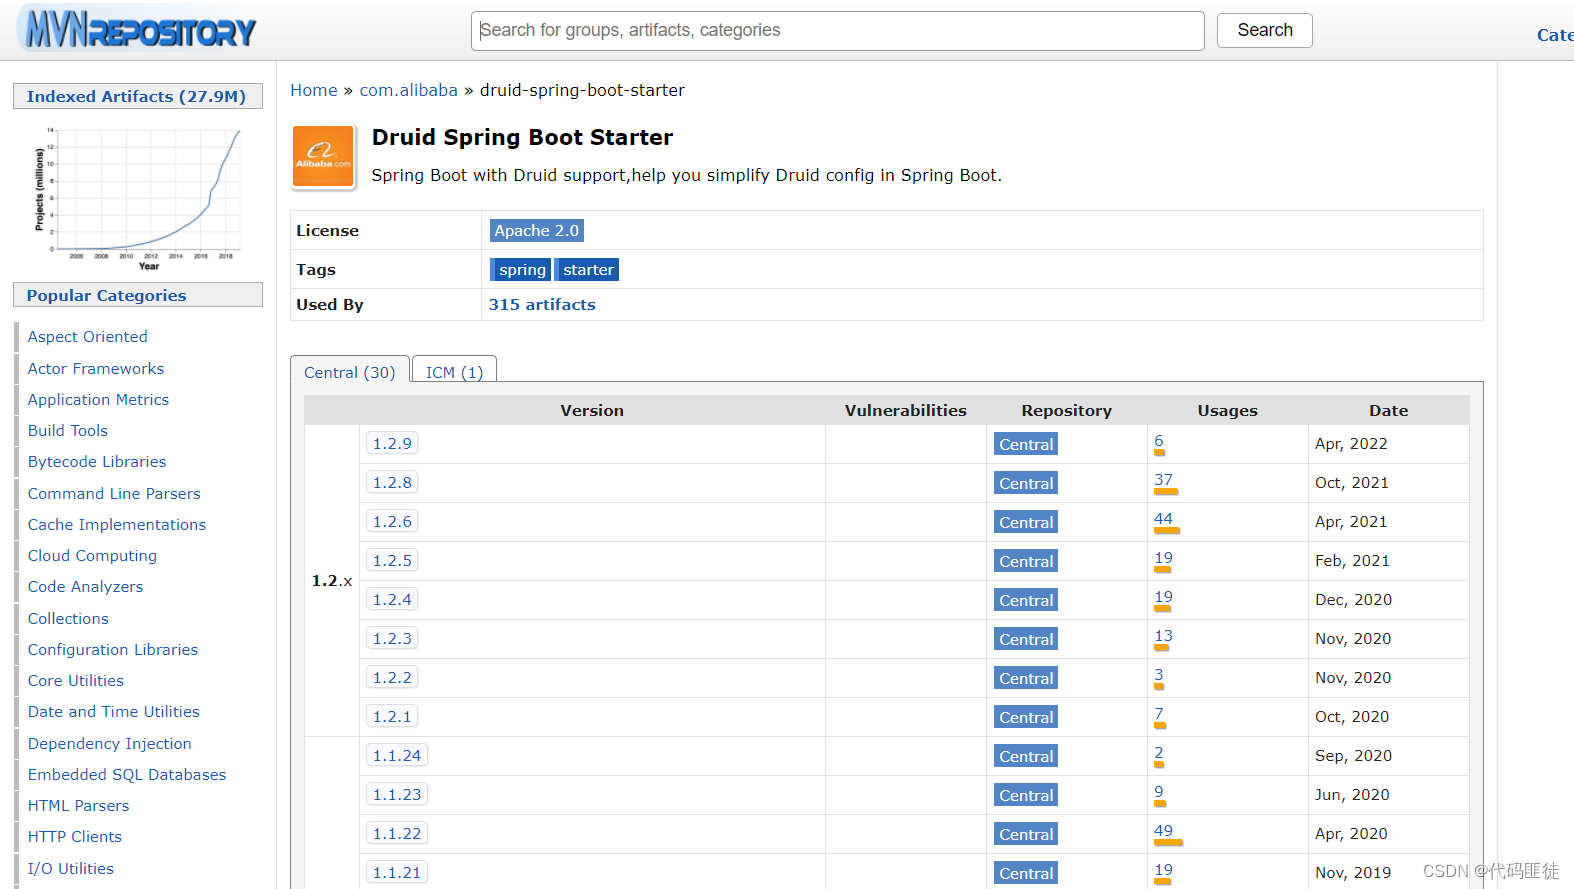Viewport: 1574px width, 889px height.
Task: Open version 1.1.24
Action: tap(397, 756)
